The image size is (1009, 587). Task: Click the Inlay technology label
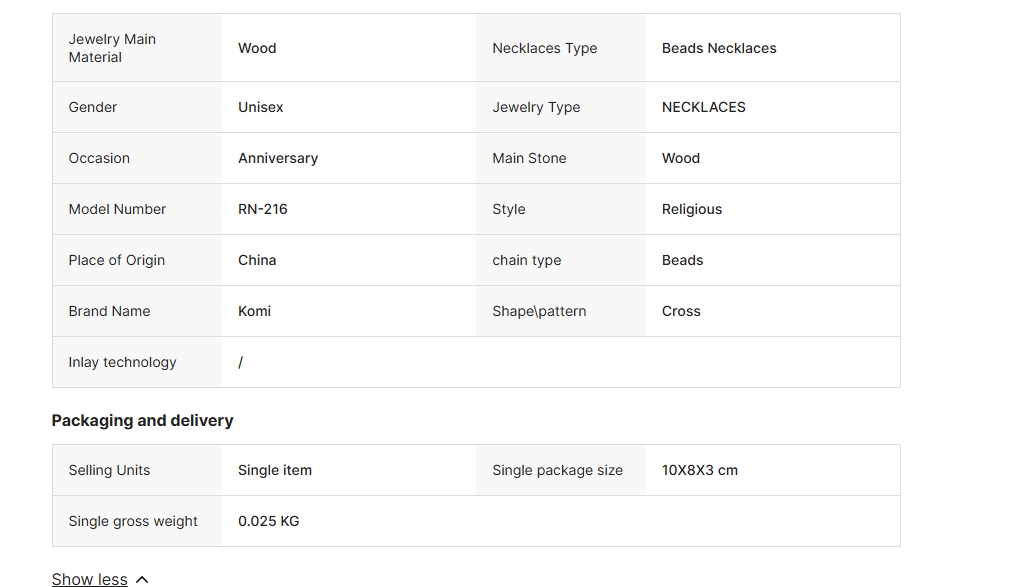coord(122,362)
